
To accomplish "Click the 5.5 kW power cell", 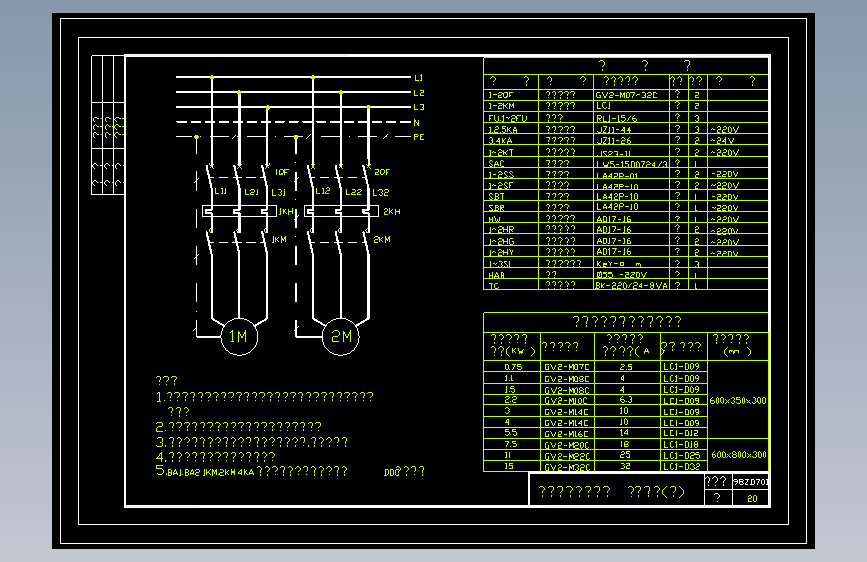I will click(x=510, y=433).
